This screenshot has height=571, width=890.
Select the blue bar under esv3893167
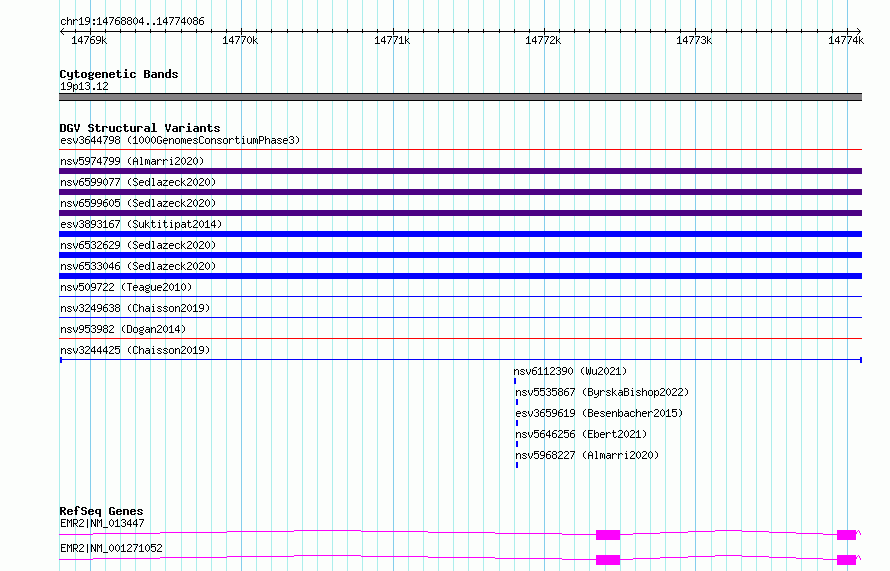tap(460, 234)
